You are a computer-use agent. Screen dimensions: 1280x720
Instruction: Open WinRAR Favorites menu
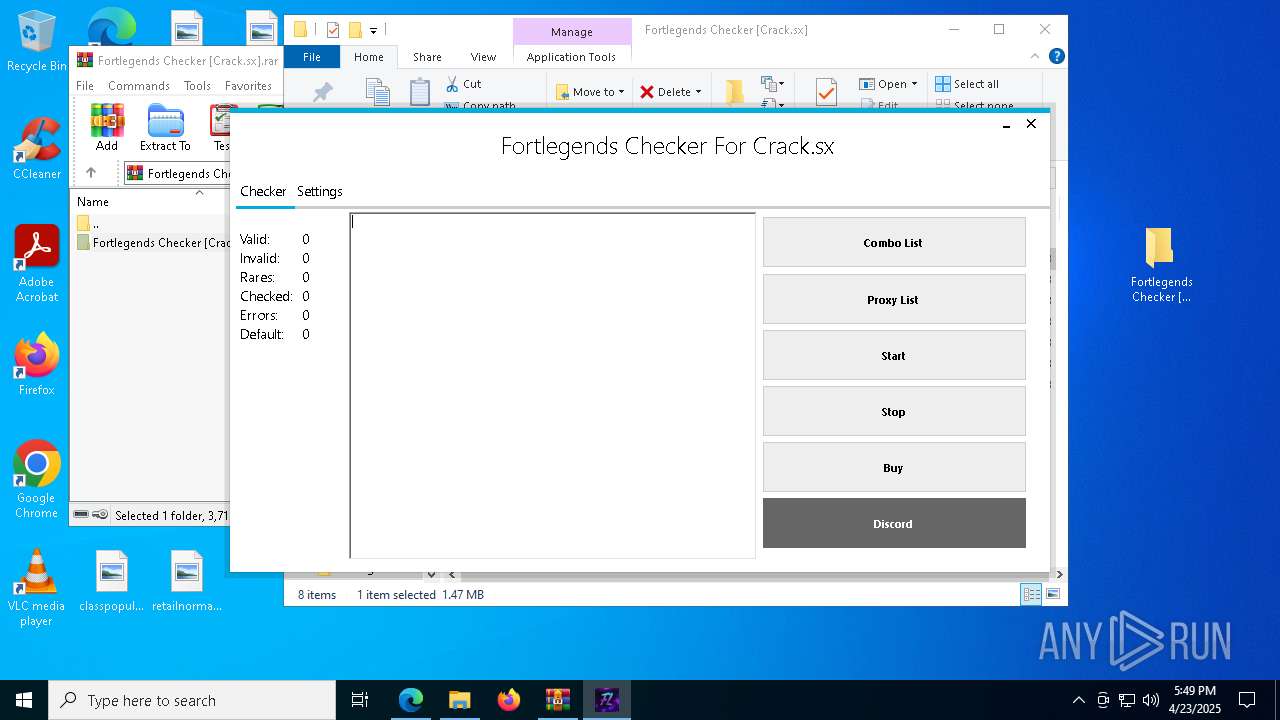click(x=248, y=86)
